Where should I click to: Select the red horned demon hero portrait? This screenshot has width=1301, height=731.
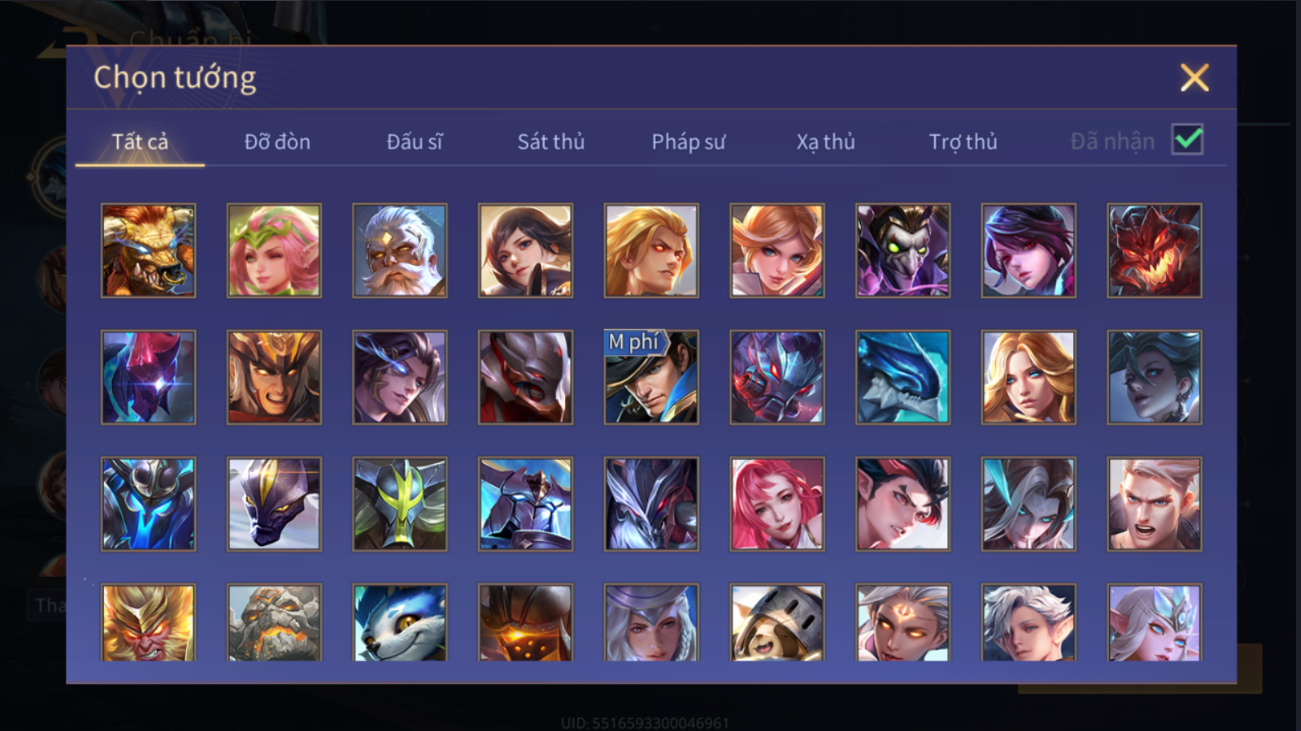(1154, 250)
